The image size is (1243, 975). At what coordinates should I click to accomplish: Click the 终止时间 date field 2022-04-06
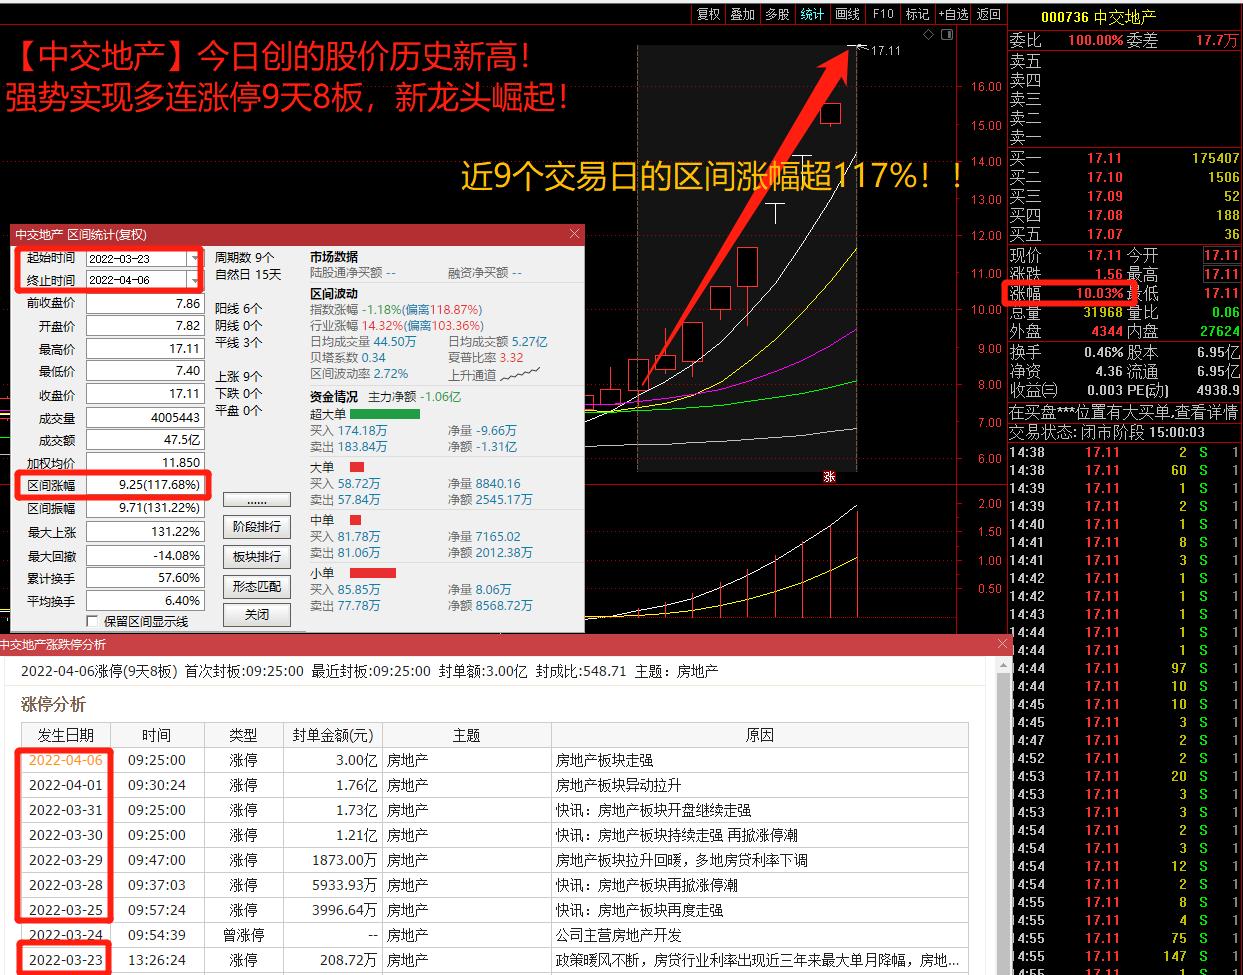pyautogui.click(x=136, y=280)
